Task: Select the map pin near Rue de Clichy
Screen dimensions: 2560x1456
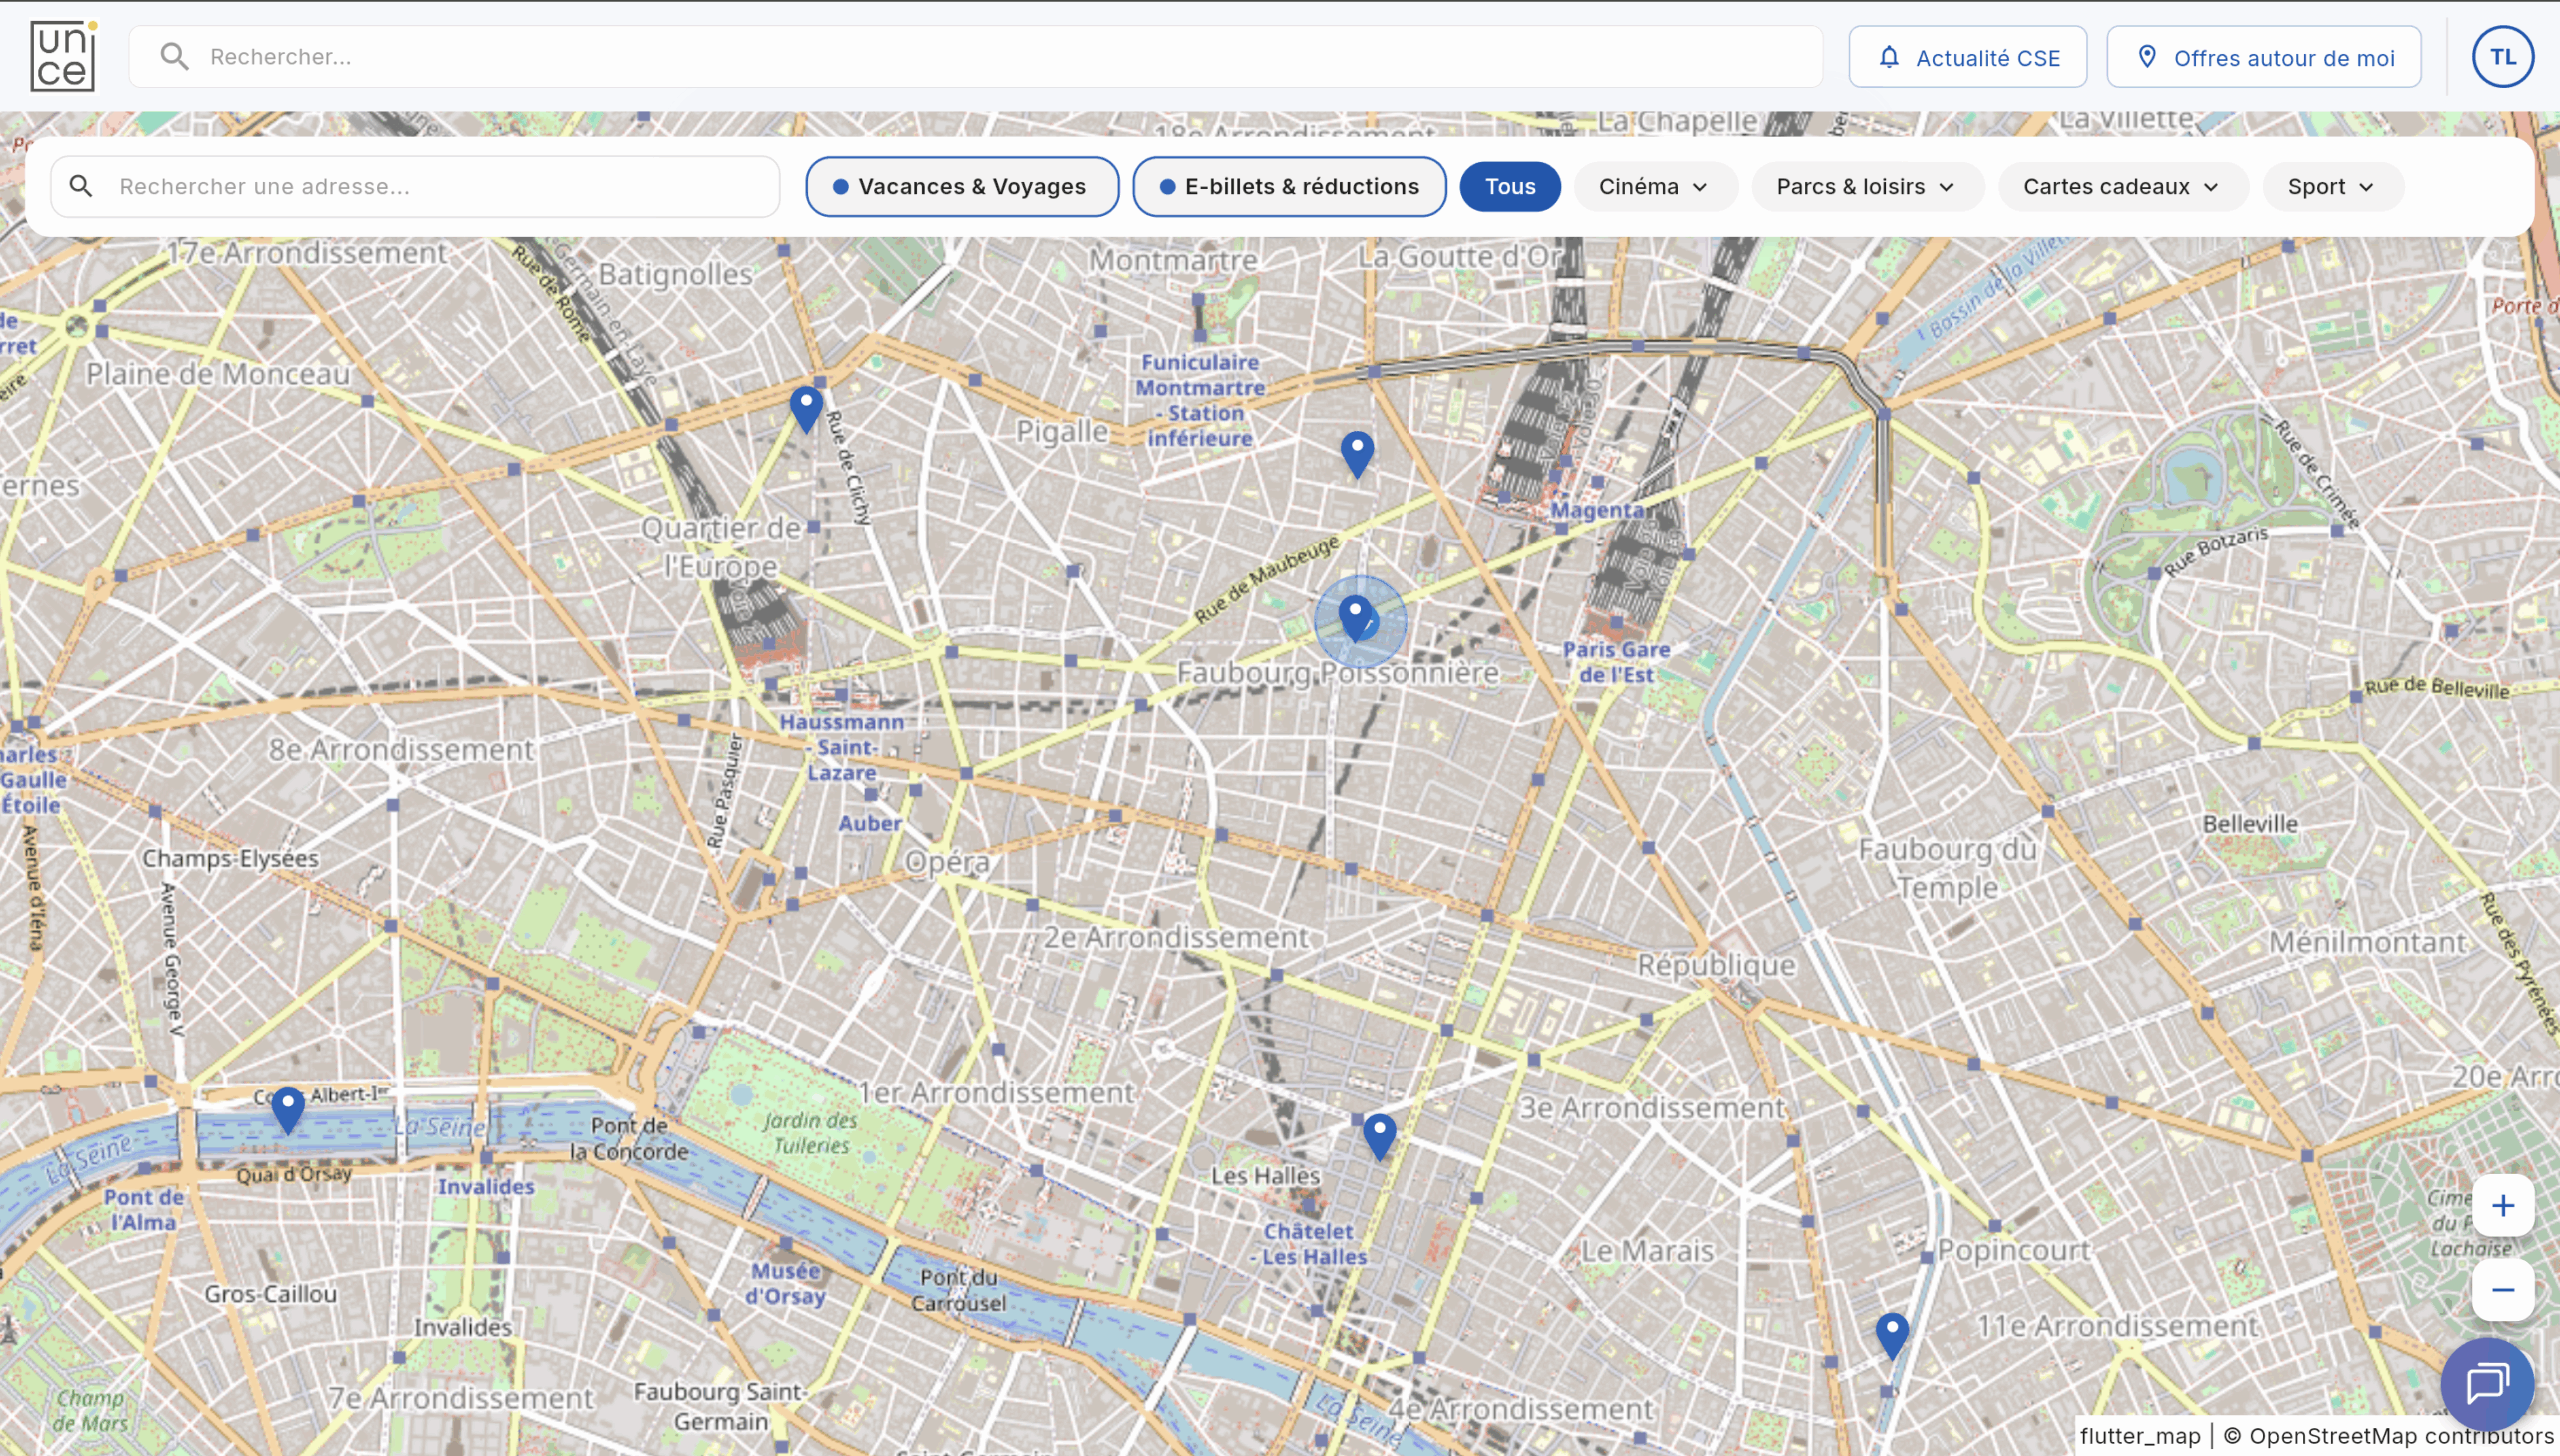Action: click(806, 409)
